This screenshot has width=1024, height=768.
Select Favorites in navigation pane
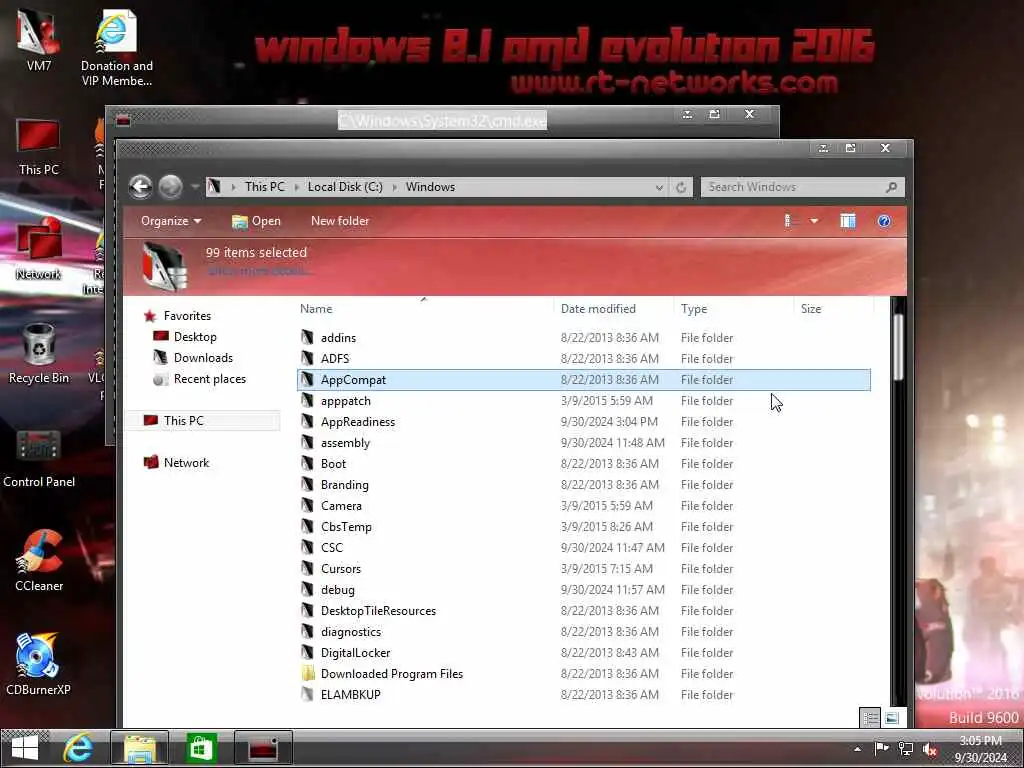pyautogui.click(x=187, y=316)
